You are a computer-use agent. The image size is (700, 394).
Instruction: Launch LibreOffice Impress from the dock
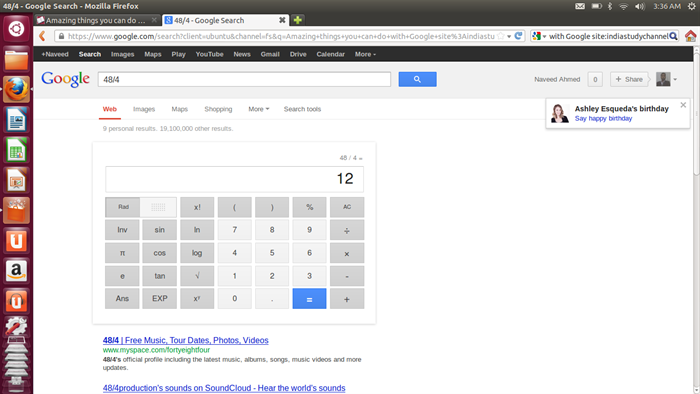17,180
